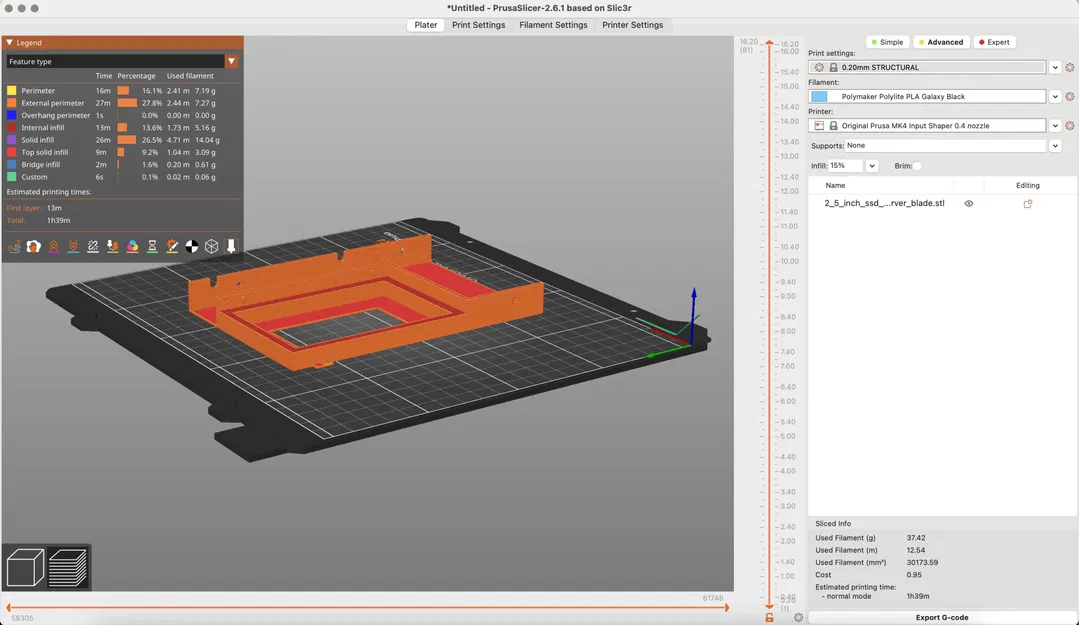Open the Feature type dropdown
Screen dimensions: 1079x625
click(x=231, y=61)
